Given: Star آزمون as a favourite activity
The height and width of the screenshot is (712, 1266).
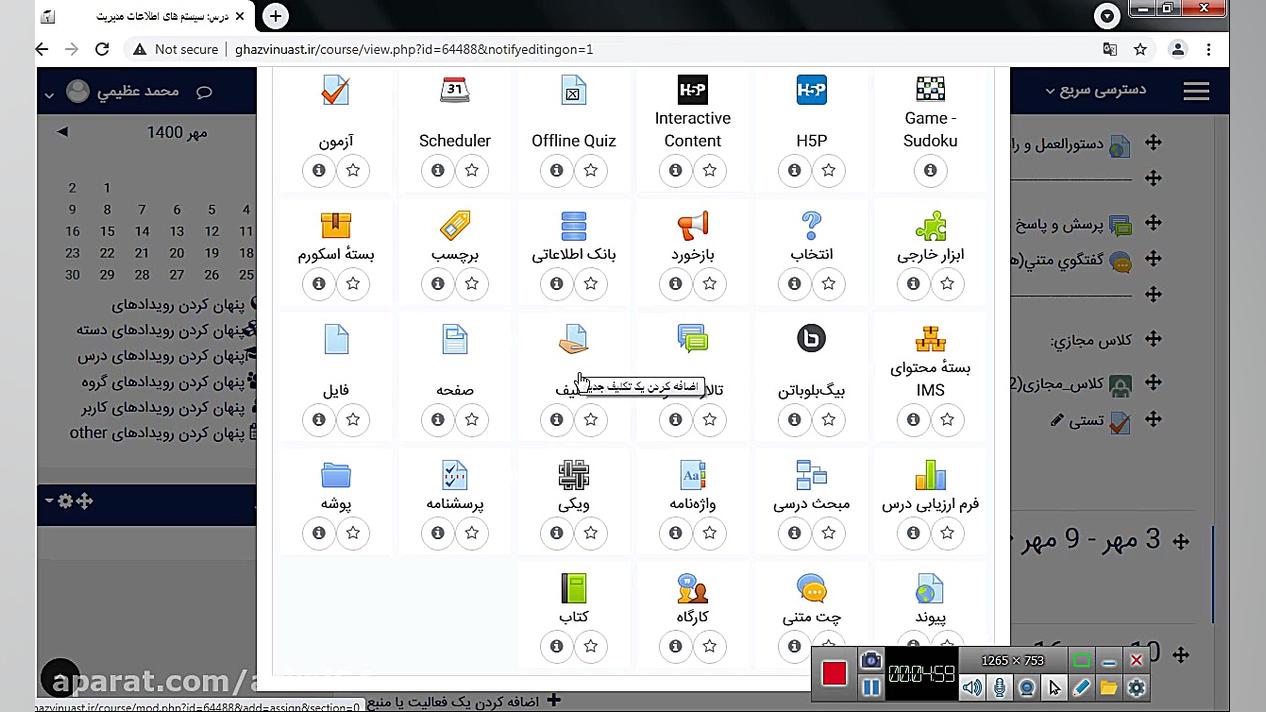Looking at the screenshot, I should (353, 171).
